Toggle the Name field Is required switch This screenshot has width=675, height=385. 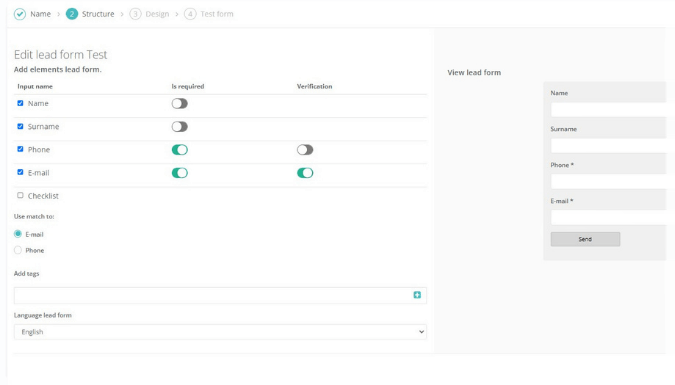tap(180, 103)
